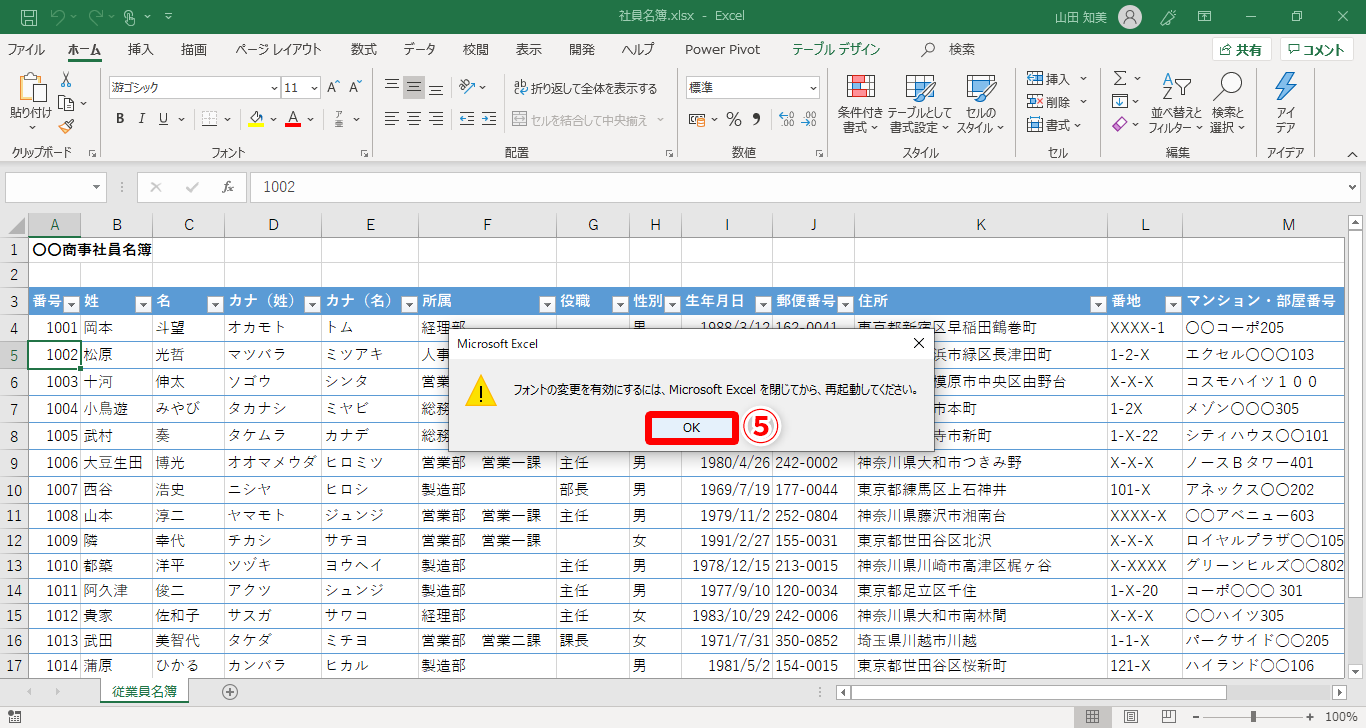Image resolution: width=1366 pixels, height=728 pixels.
Task: Apply the red font color
Action: point(293,119)
